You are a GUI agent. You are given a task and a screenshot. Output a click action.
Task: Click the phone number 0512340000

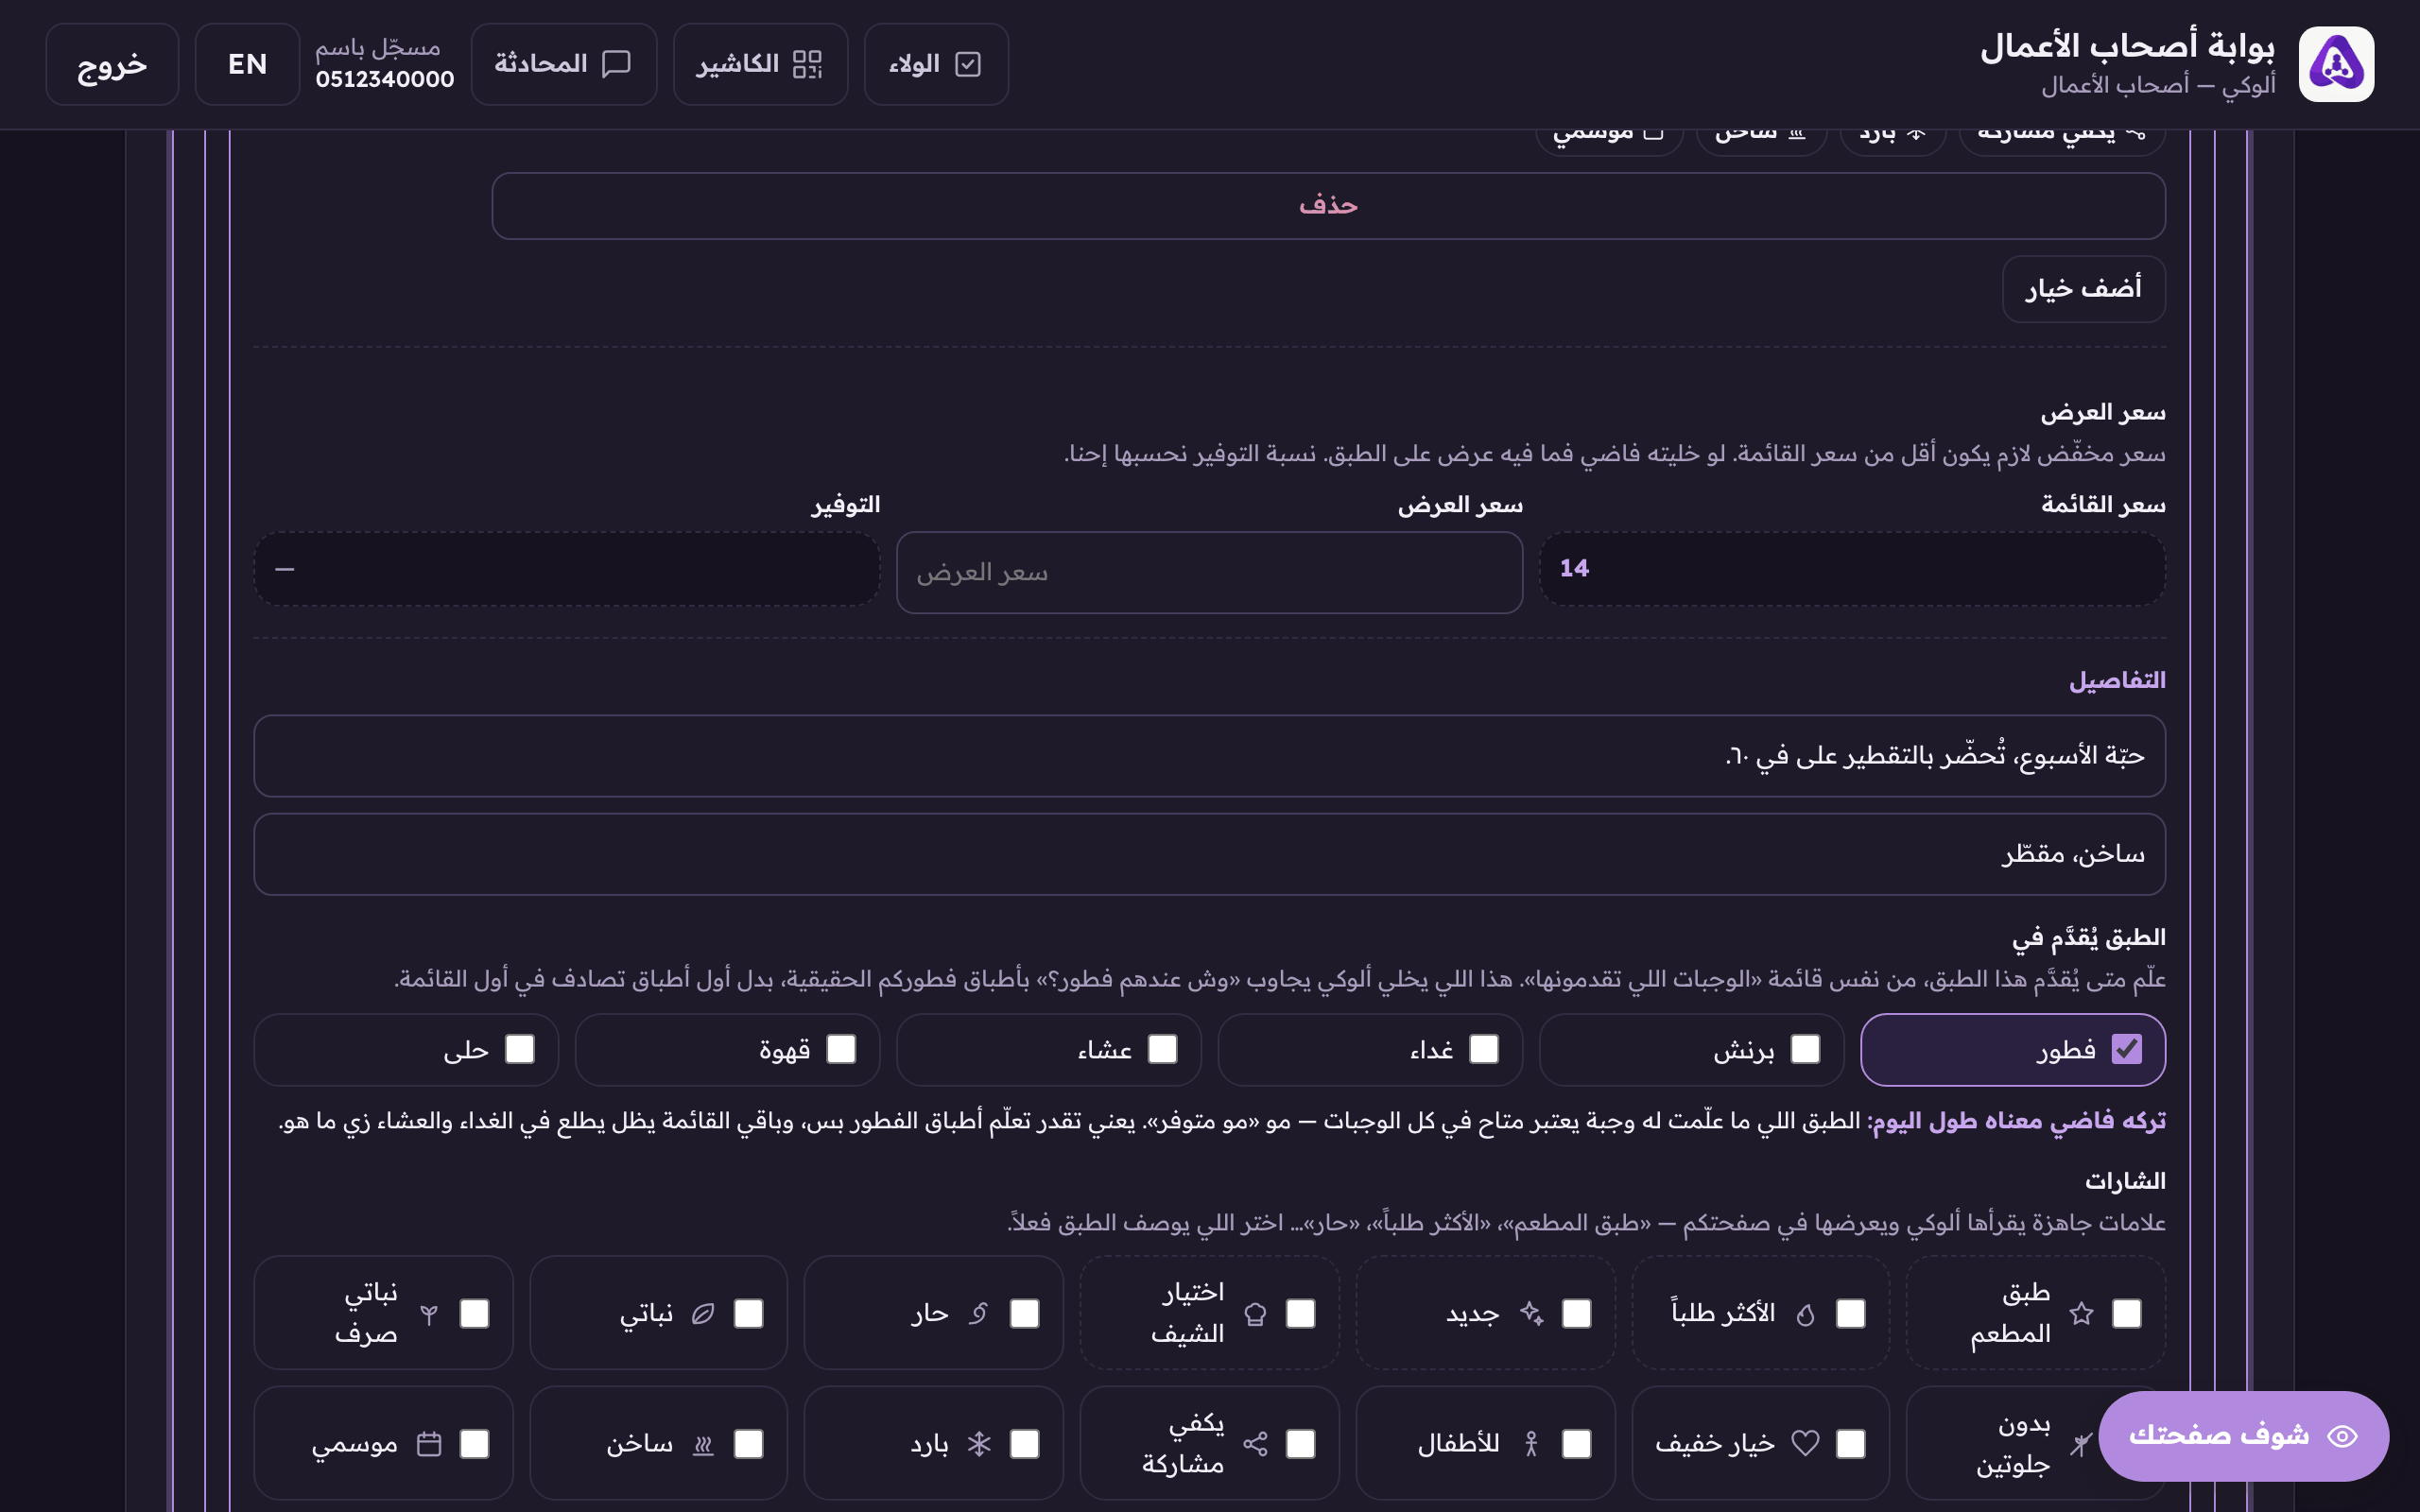pos(385,79)
